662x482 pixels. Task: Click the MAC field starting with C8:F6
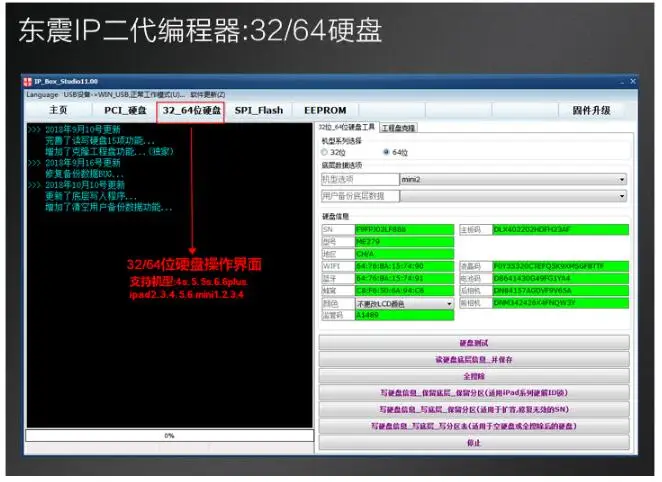click(x=404, y=291)
